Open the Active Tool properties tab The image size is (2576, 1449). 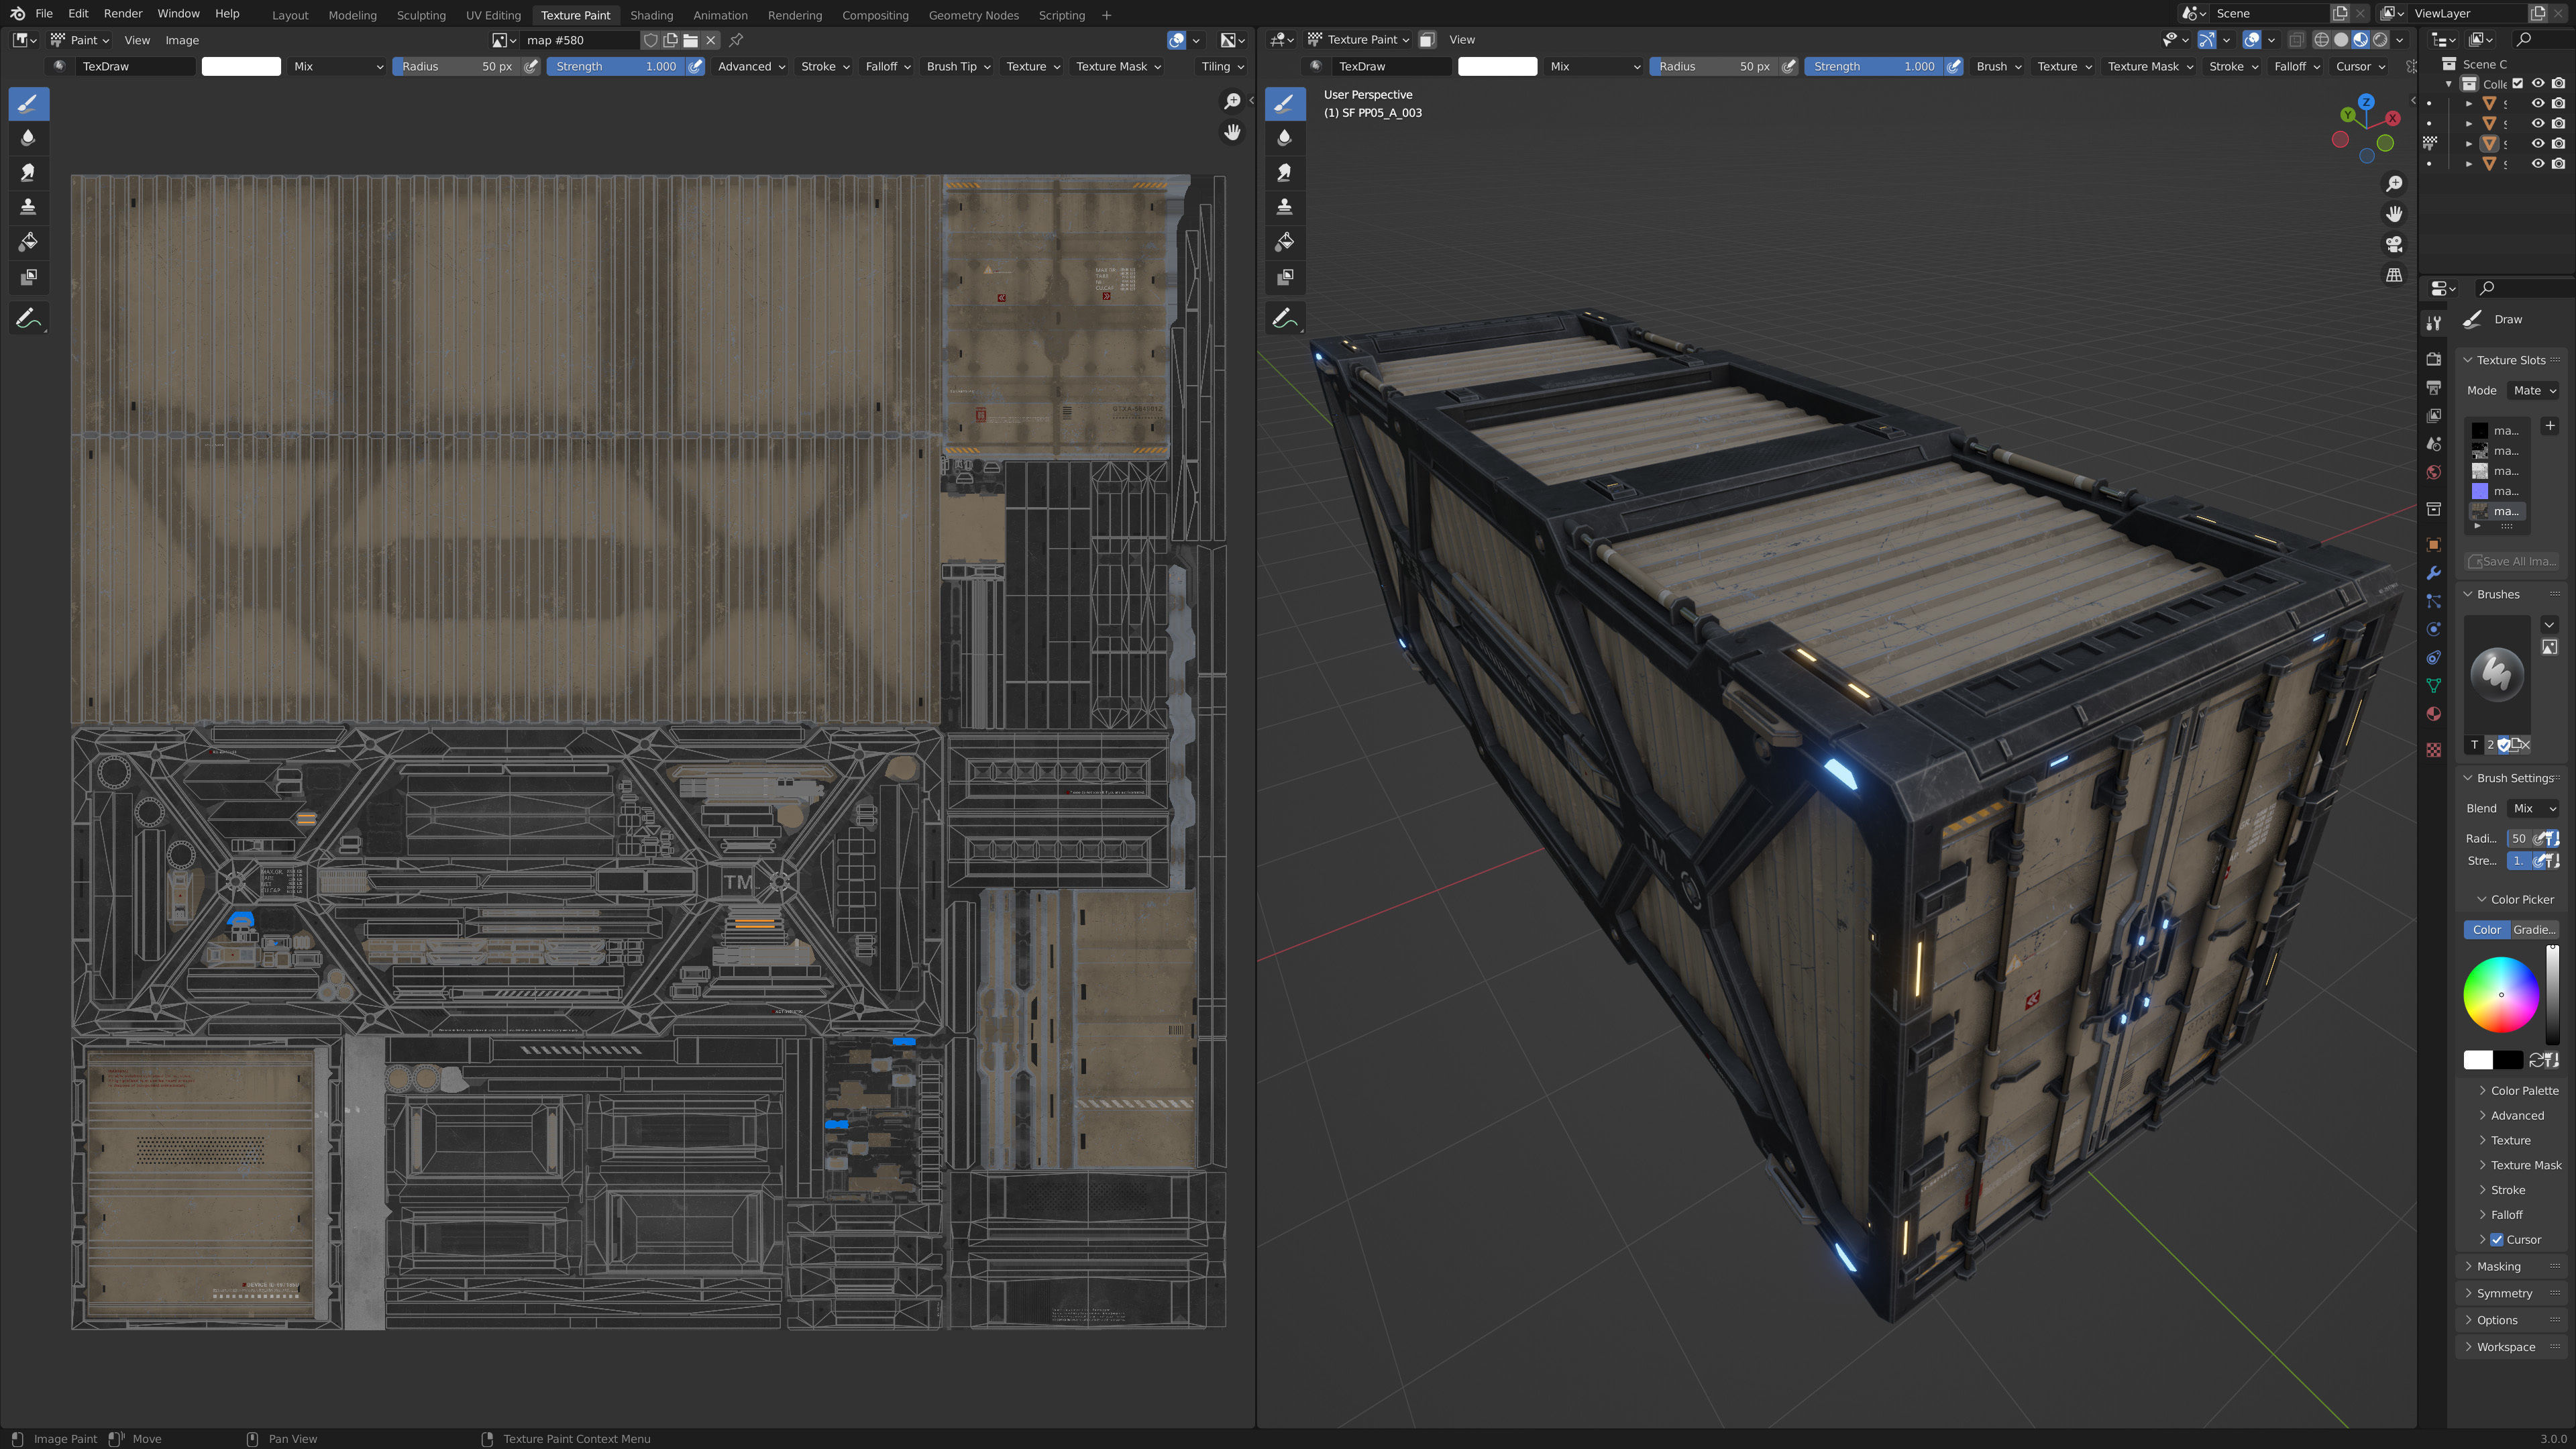pyautogui.click(x=2434, y=323)
